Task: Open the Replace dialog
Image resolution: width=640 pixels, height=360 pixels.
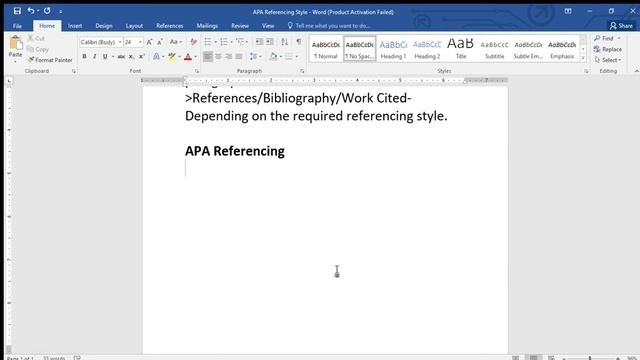Action: coord(608,49)
